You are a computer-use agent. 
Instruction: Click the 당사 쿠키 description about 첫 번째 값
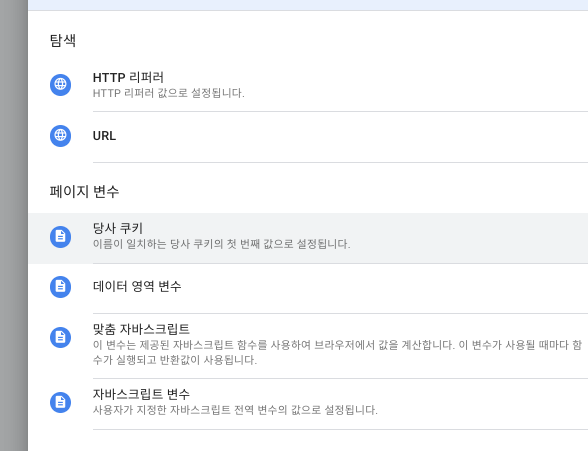tap(221, 244)
